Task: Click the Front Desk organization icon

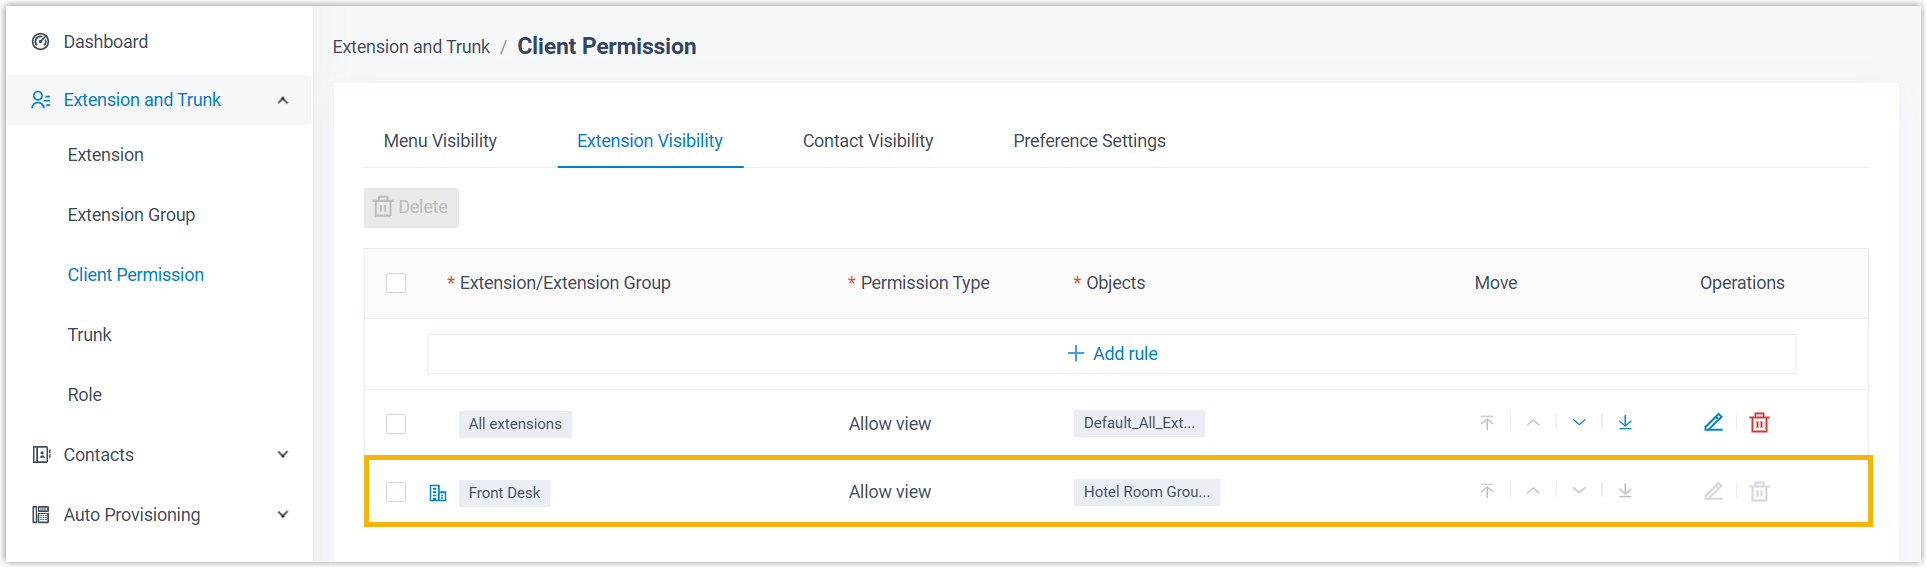Action: click(438, 493)
